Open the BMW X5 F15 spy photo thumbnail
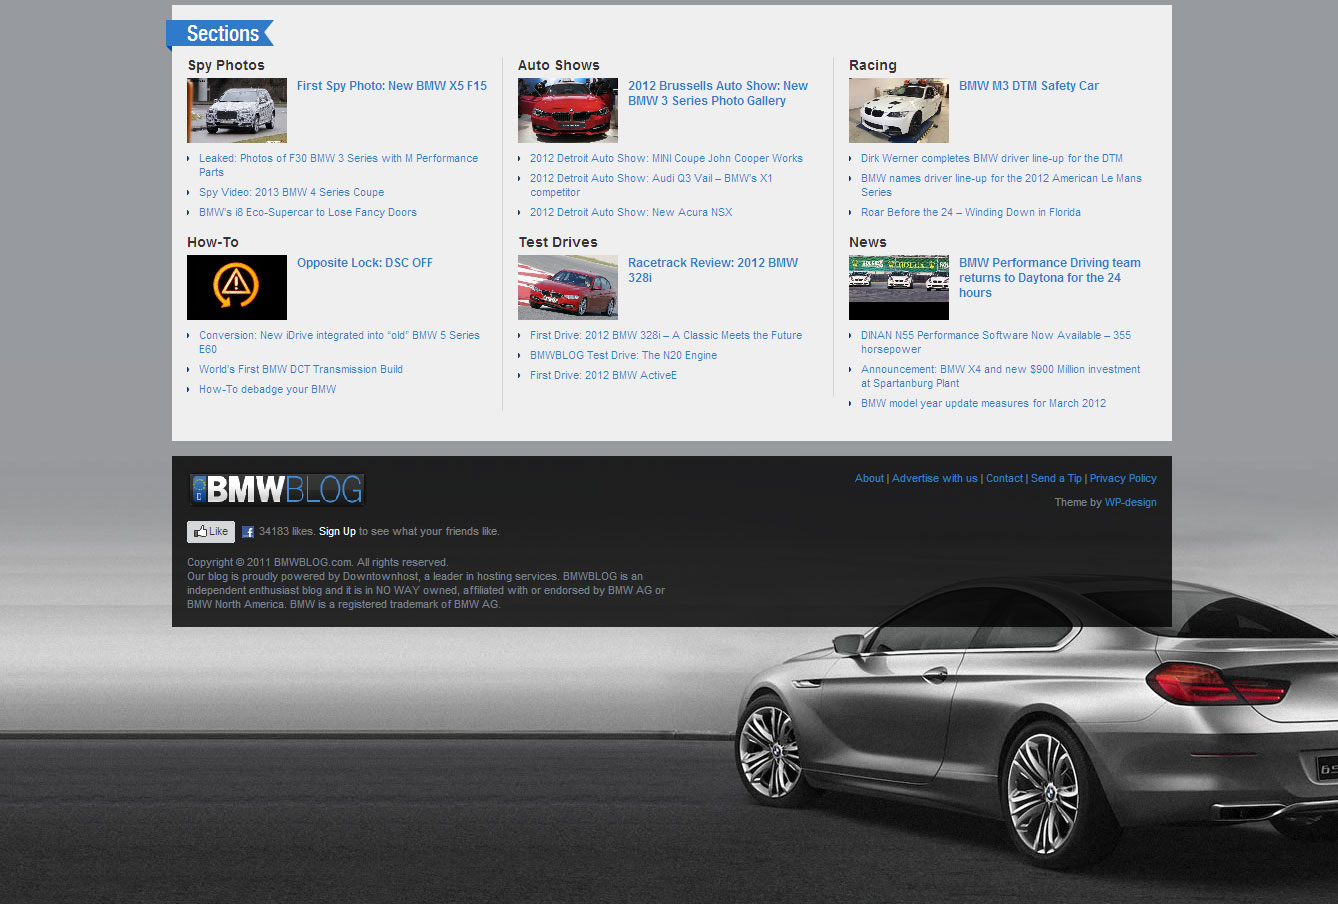This screenshot has width=1338, height=904. pos(237,110)
